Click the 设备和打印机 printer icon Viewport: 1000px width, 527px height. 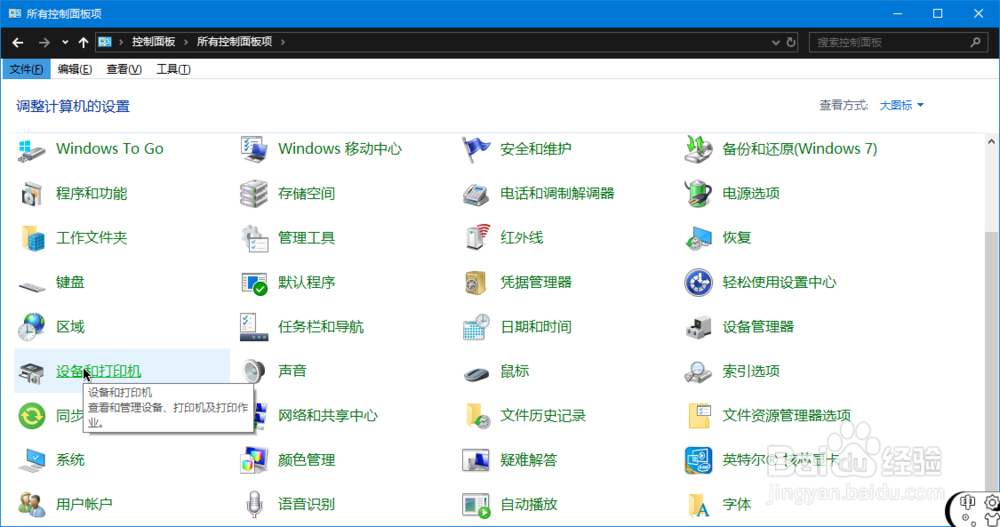coord(31,372)
